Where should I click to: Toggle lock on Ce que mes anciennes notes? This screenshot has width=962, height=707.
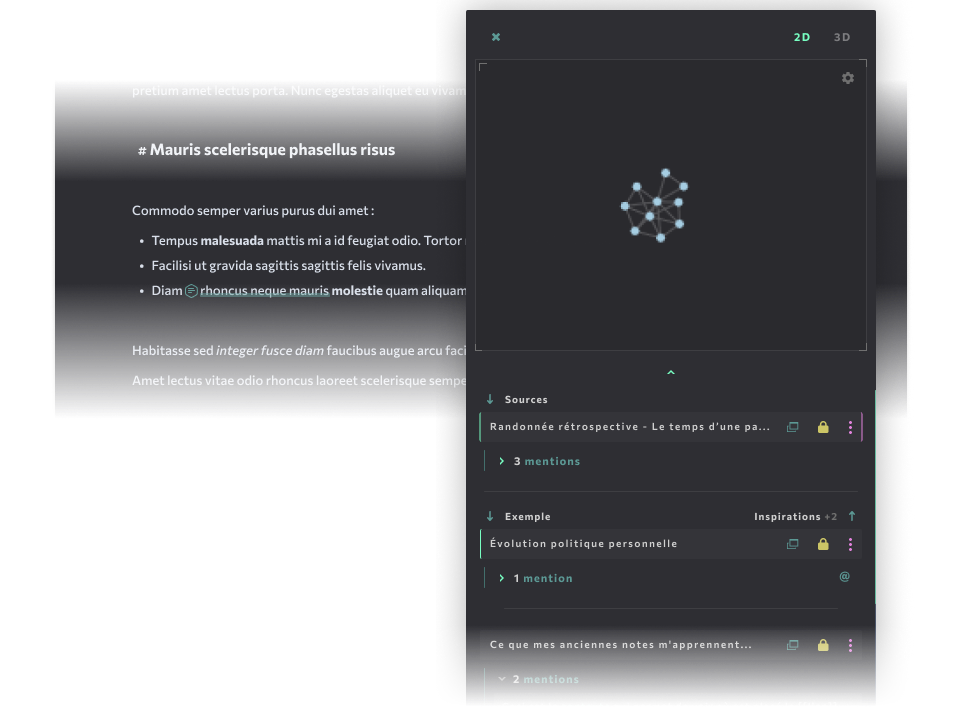point(823,645)
